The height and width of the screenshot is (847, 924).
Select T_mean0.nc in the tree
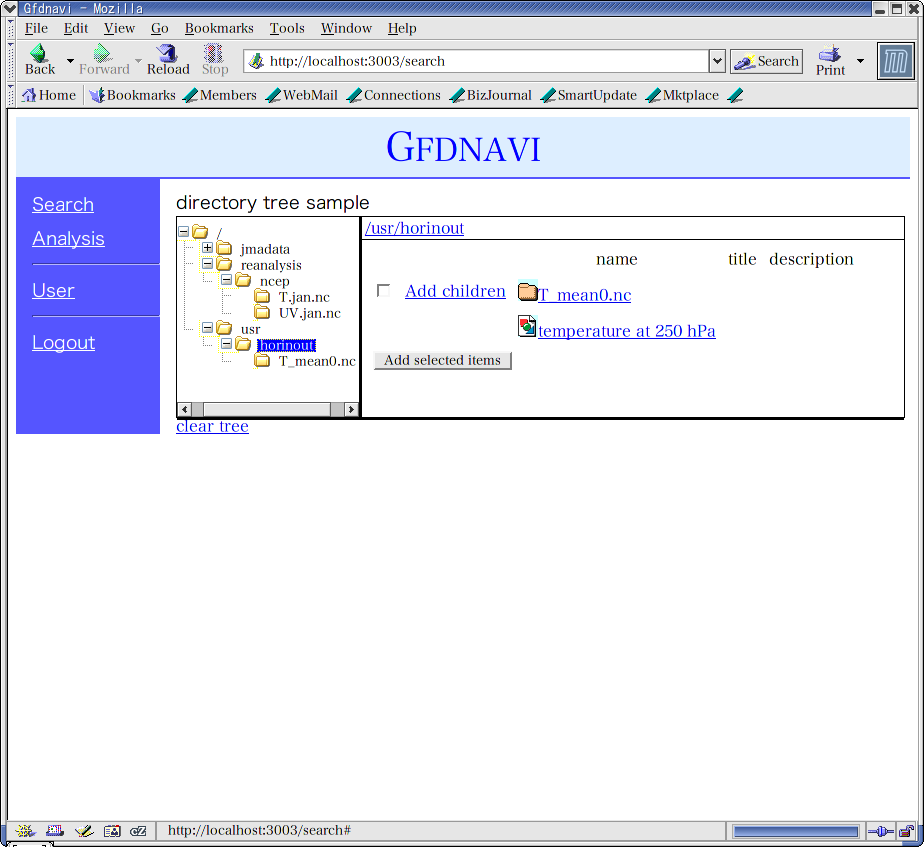tap(317, 361)
